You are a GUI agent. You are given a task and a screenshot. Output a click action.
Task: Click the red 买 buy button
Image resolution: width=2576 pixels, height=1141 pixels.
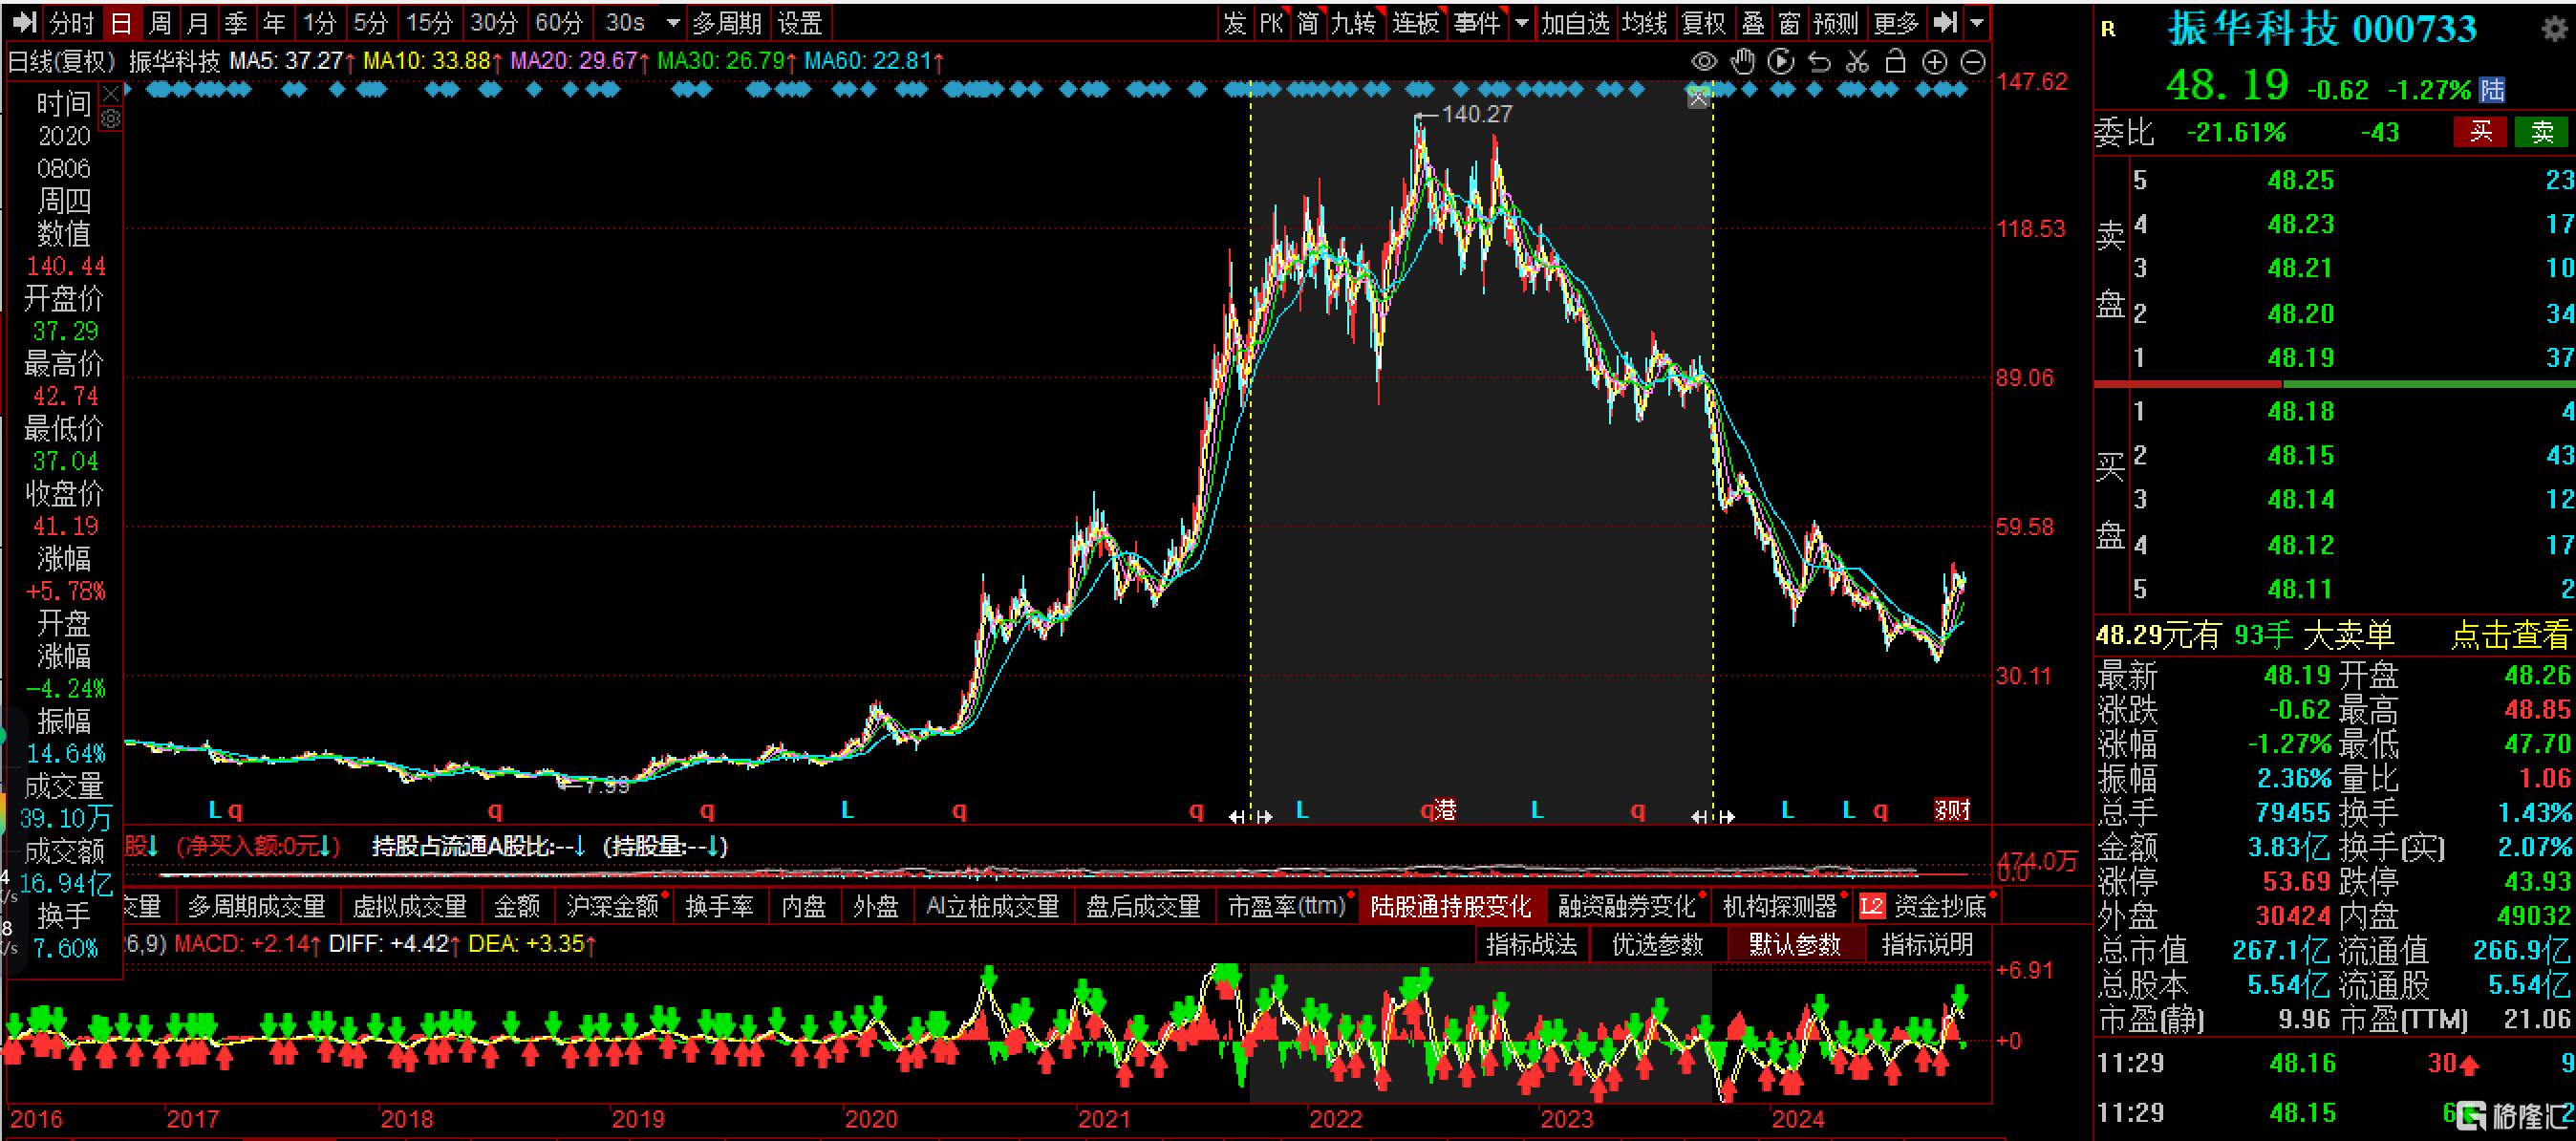(x=2480, y=132)
